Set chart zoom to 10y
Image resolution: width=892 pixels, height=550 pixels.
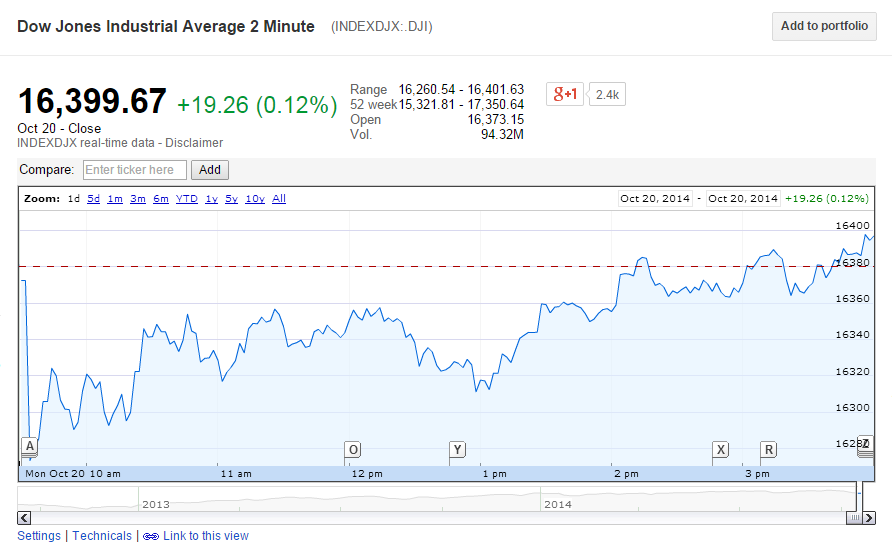[x=255, y=199]
